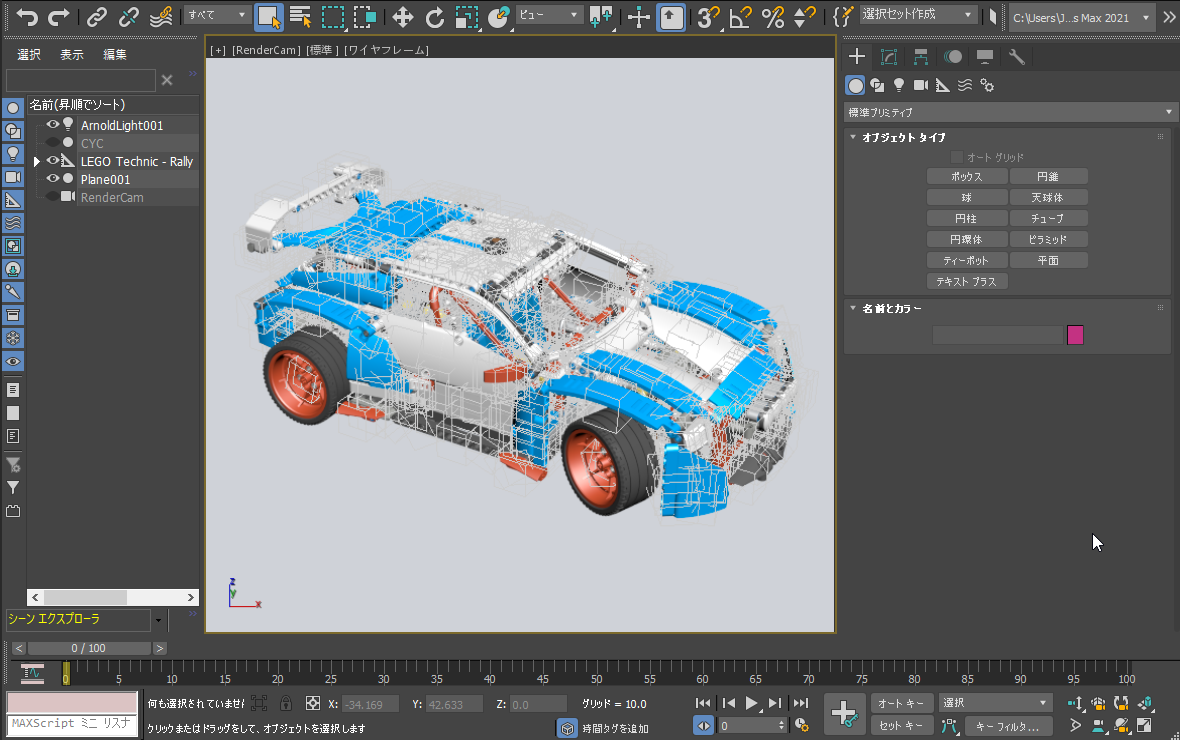Switch to the Cameras create category
Image resolution: width=1180 pixels, height=740 pixels.
pyautogui.click(x=920, y=85)
